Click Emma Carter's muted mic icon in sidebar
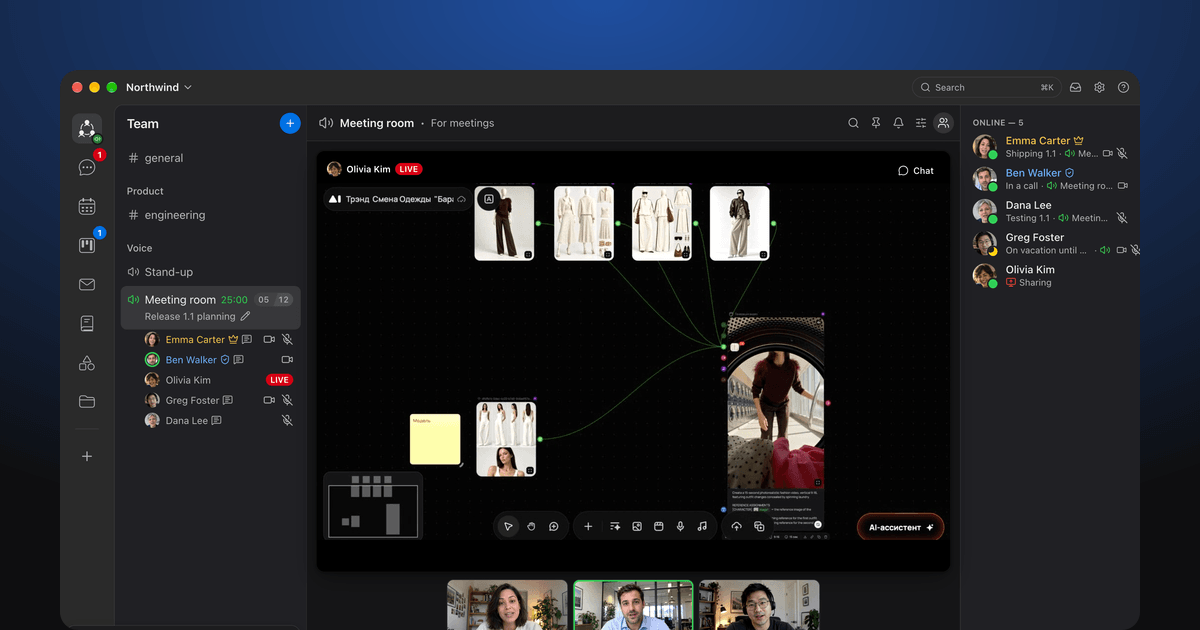The image size is (1200, 630). 287,340
